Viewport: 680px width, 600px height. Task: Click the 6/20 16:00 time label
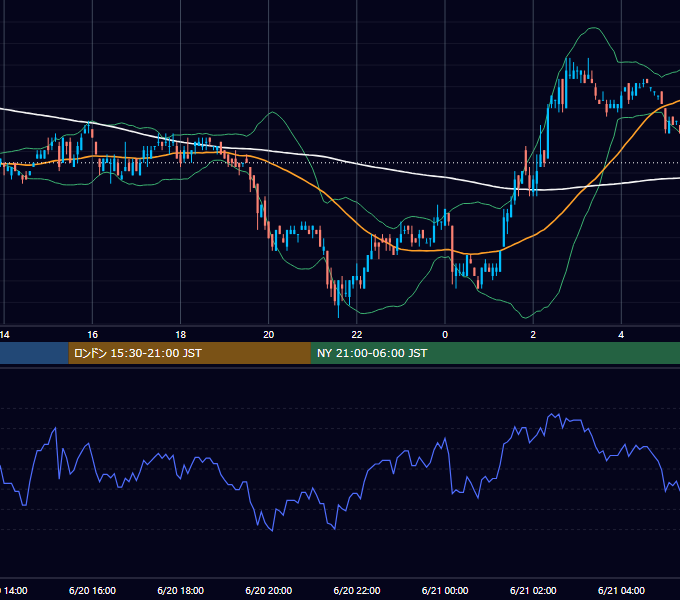tap(92, 590)
